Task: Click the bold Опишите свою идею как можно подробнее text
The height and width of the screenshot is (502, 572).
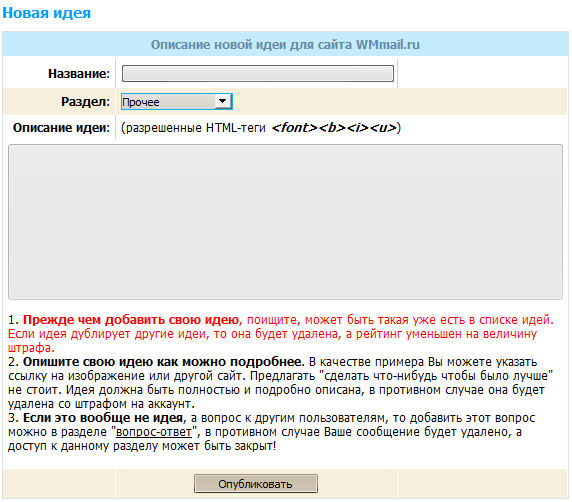Action: pos(163,362)
